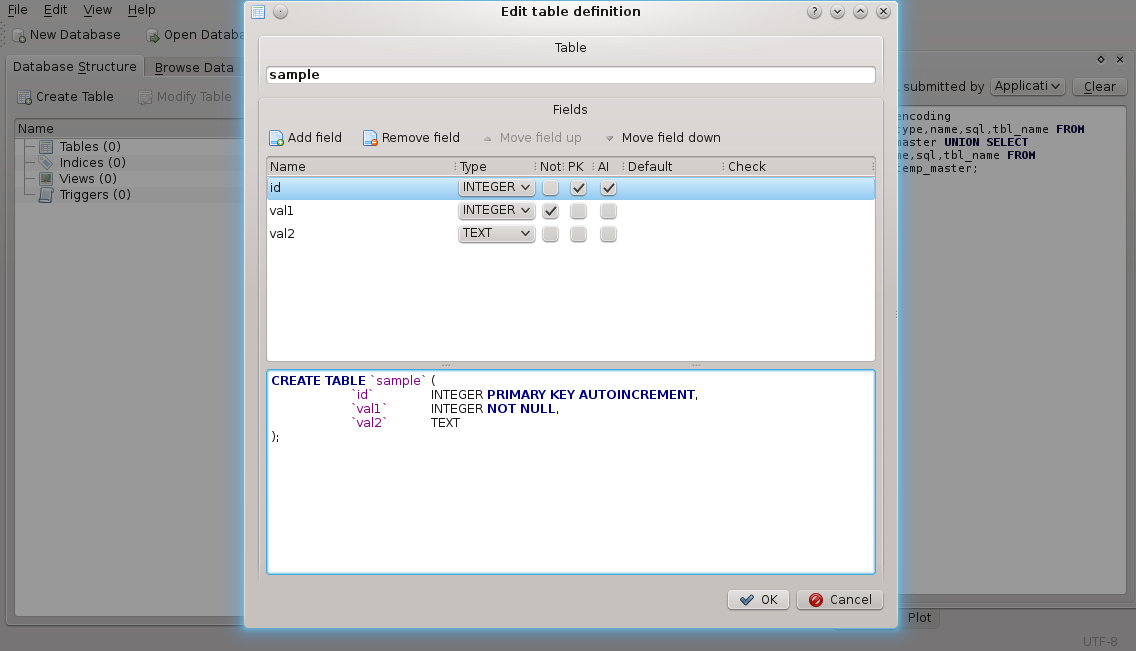
Task: Click the Tables icon in the database tree
Action: [46, 146]
